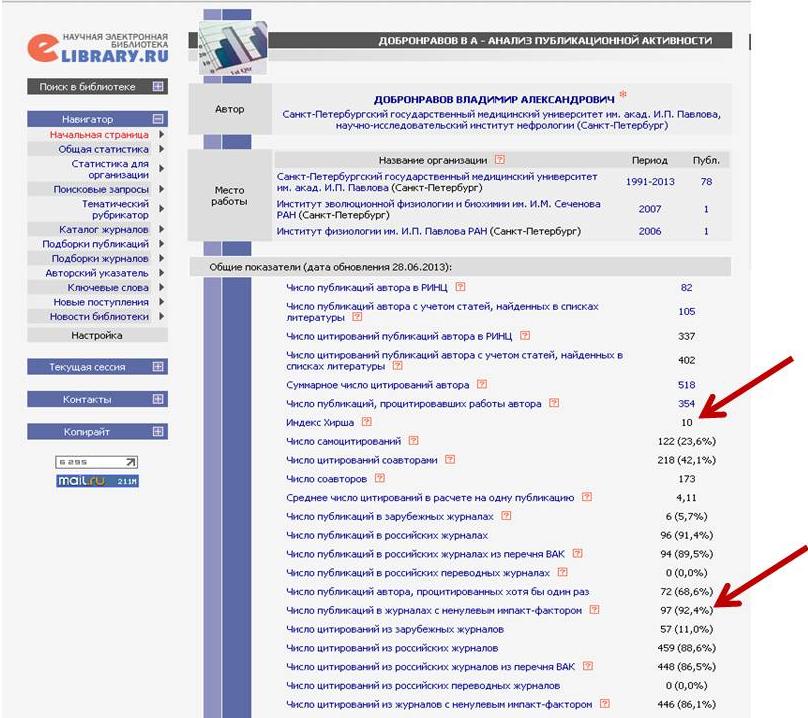Viewport: 808px width, 718px height.
Task: Open Новые поступления menu item
Action: click(x=101, y=302)
